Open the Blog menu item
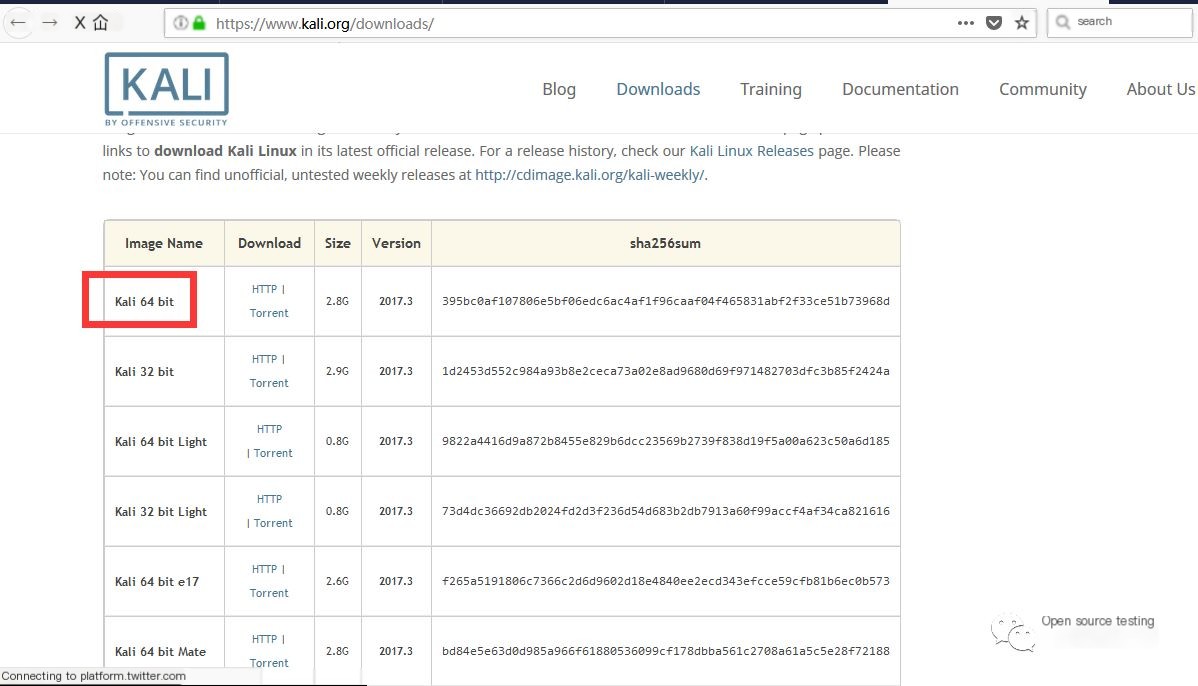Screen dimensions: 1198x686 559,89
